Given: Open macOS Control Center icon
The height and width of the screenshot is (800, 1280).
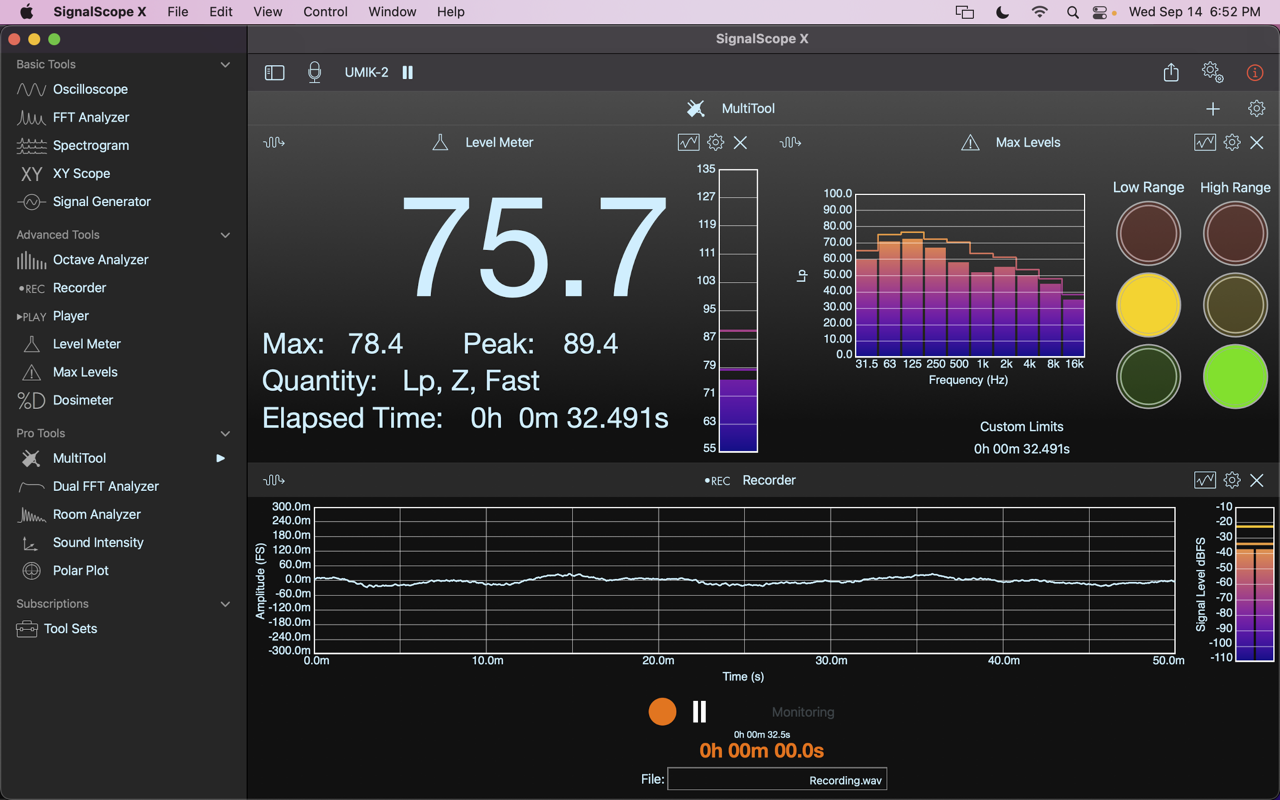Looking at the screenshot, I should point(1100,12).
